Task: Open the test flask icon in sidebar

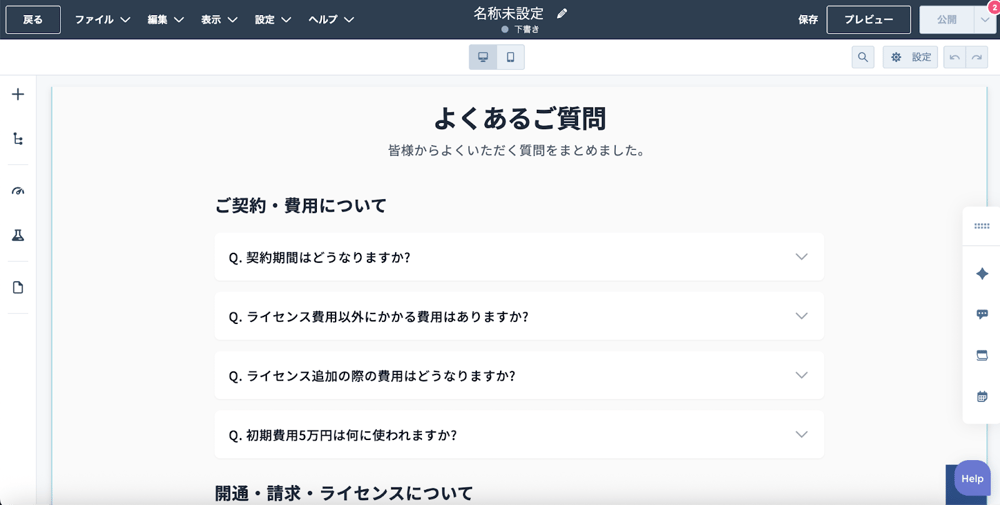Action: click(18, 235)
